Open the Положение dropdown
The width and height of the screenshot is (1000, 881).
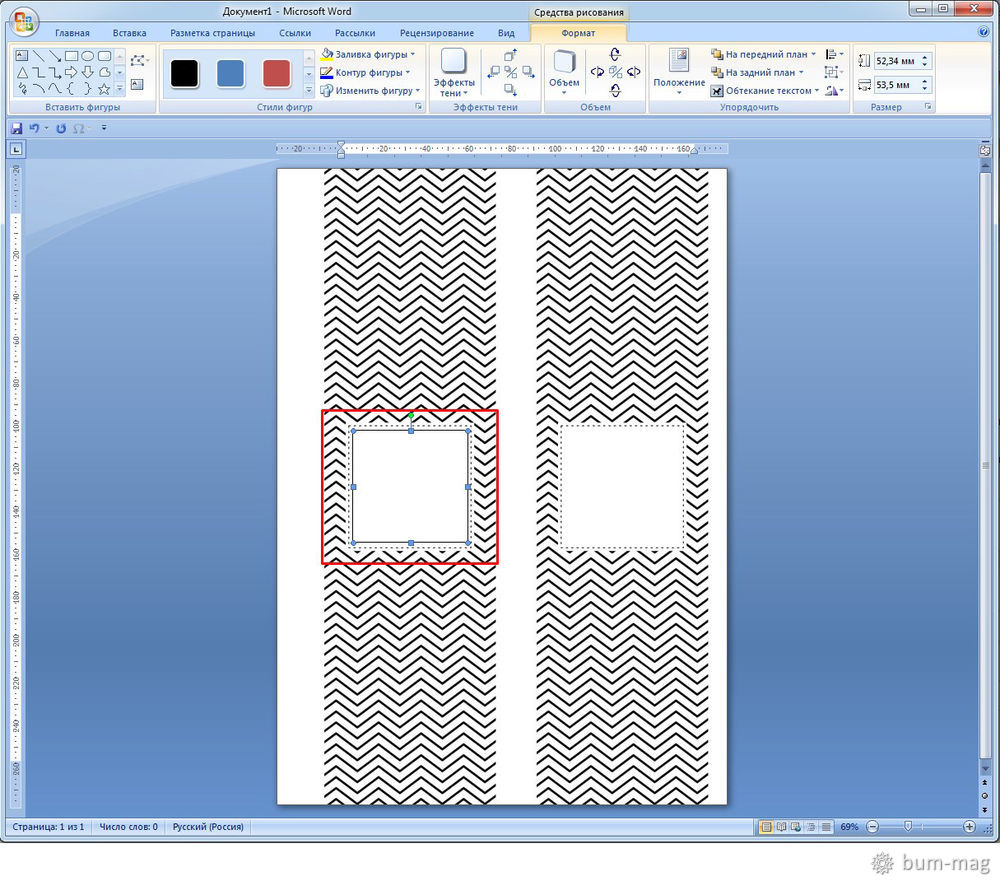coord(679,71)
